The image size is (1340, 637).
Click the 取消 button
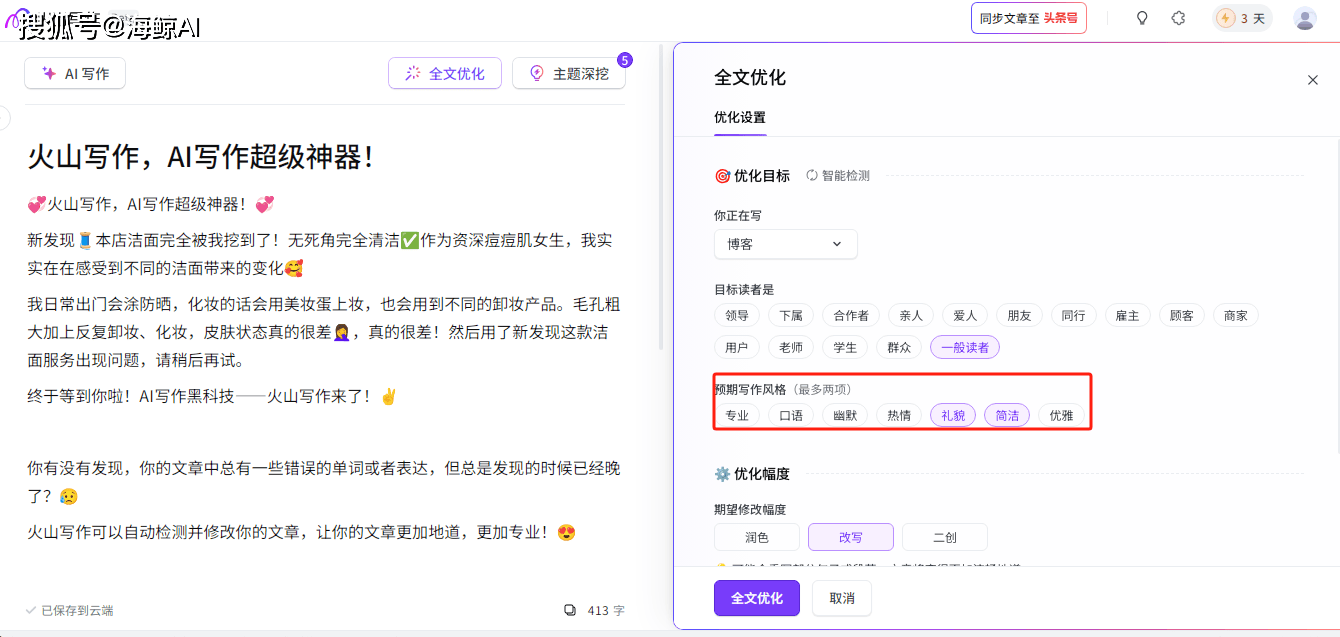pyautogui.click(x=842, y=598)
